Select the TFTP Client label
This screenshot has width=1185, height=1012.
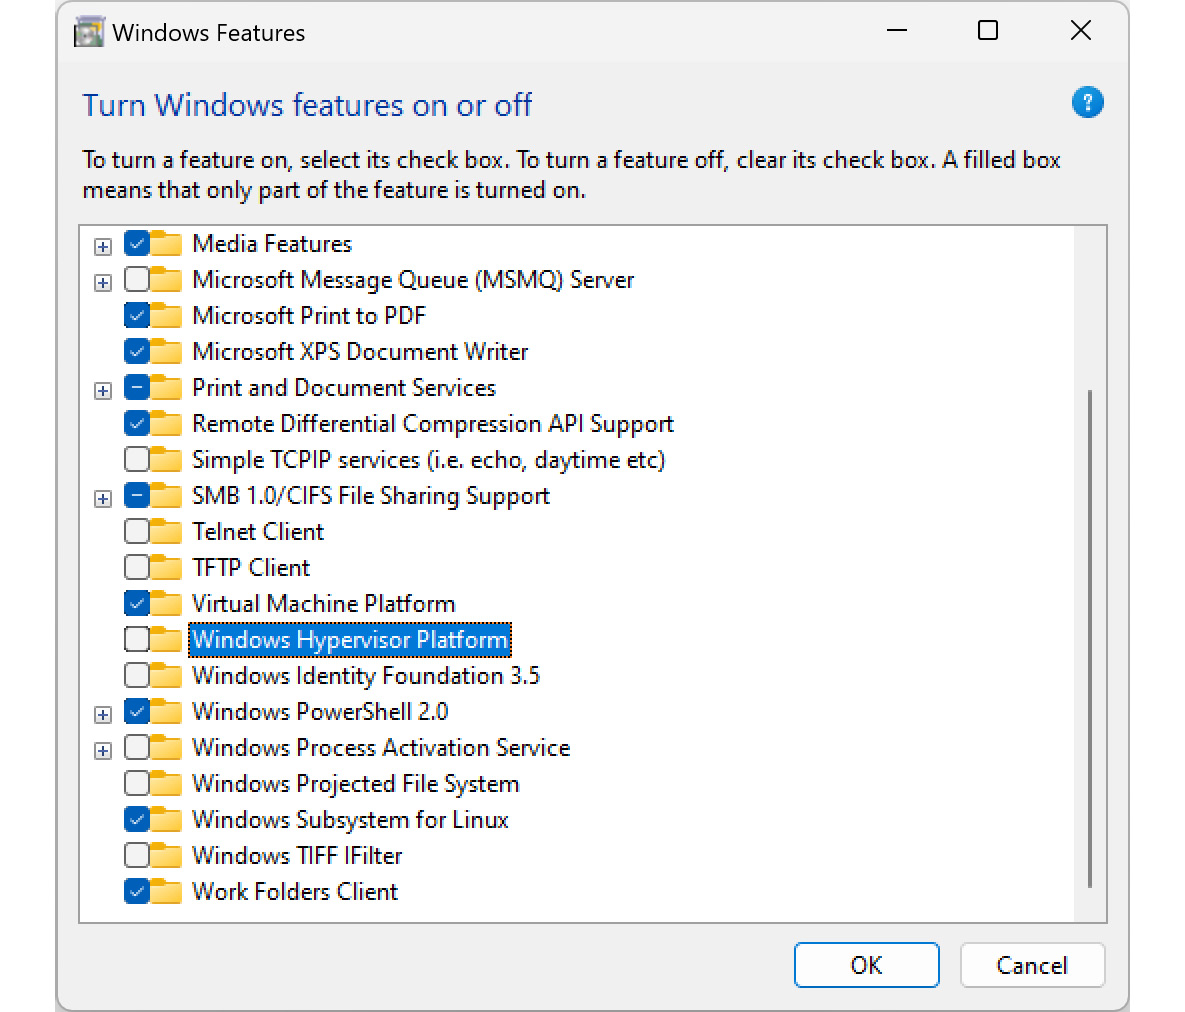(251, 568)
